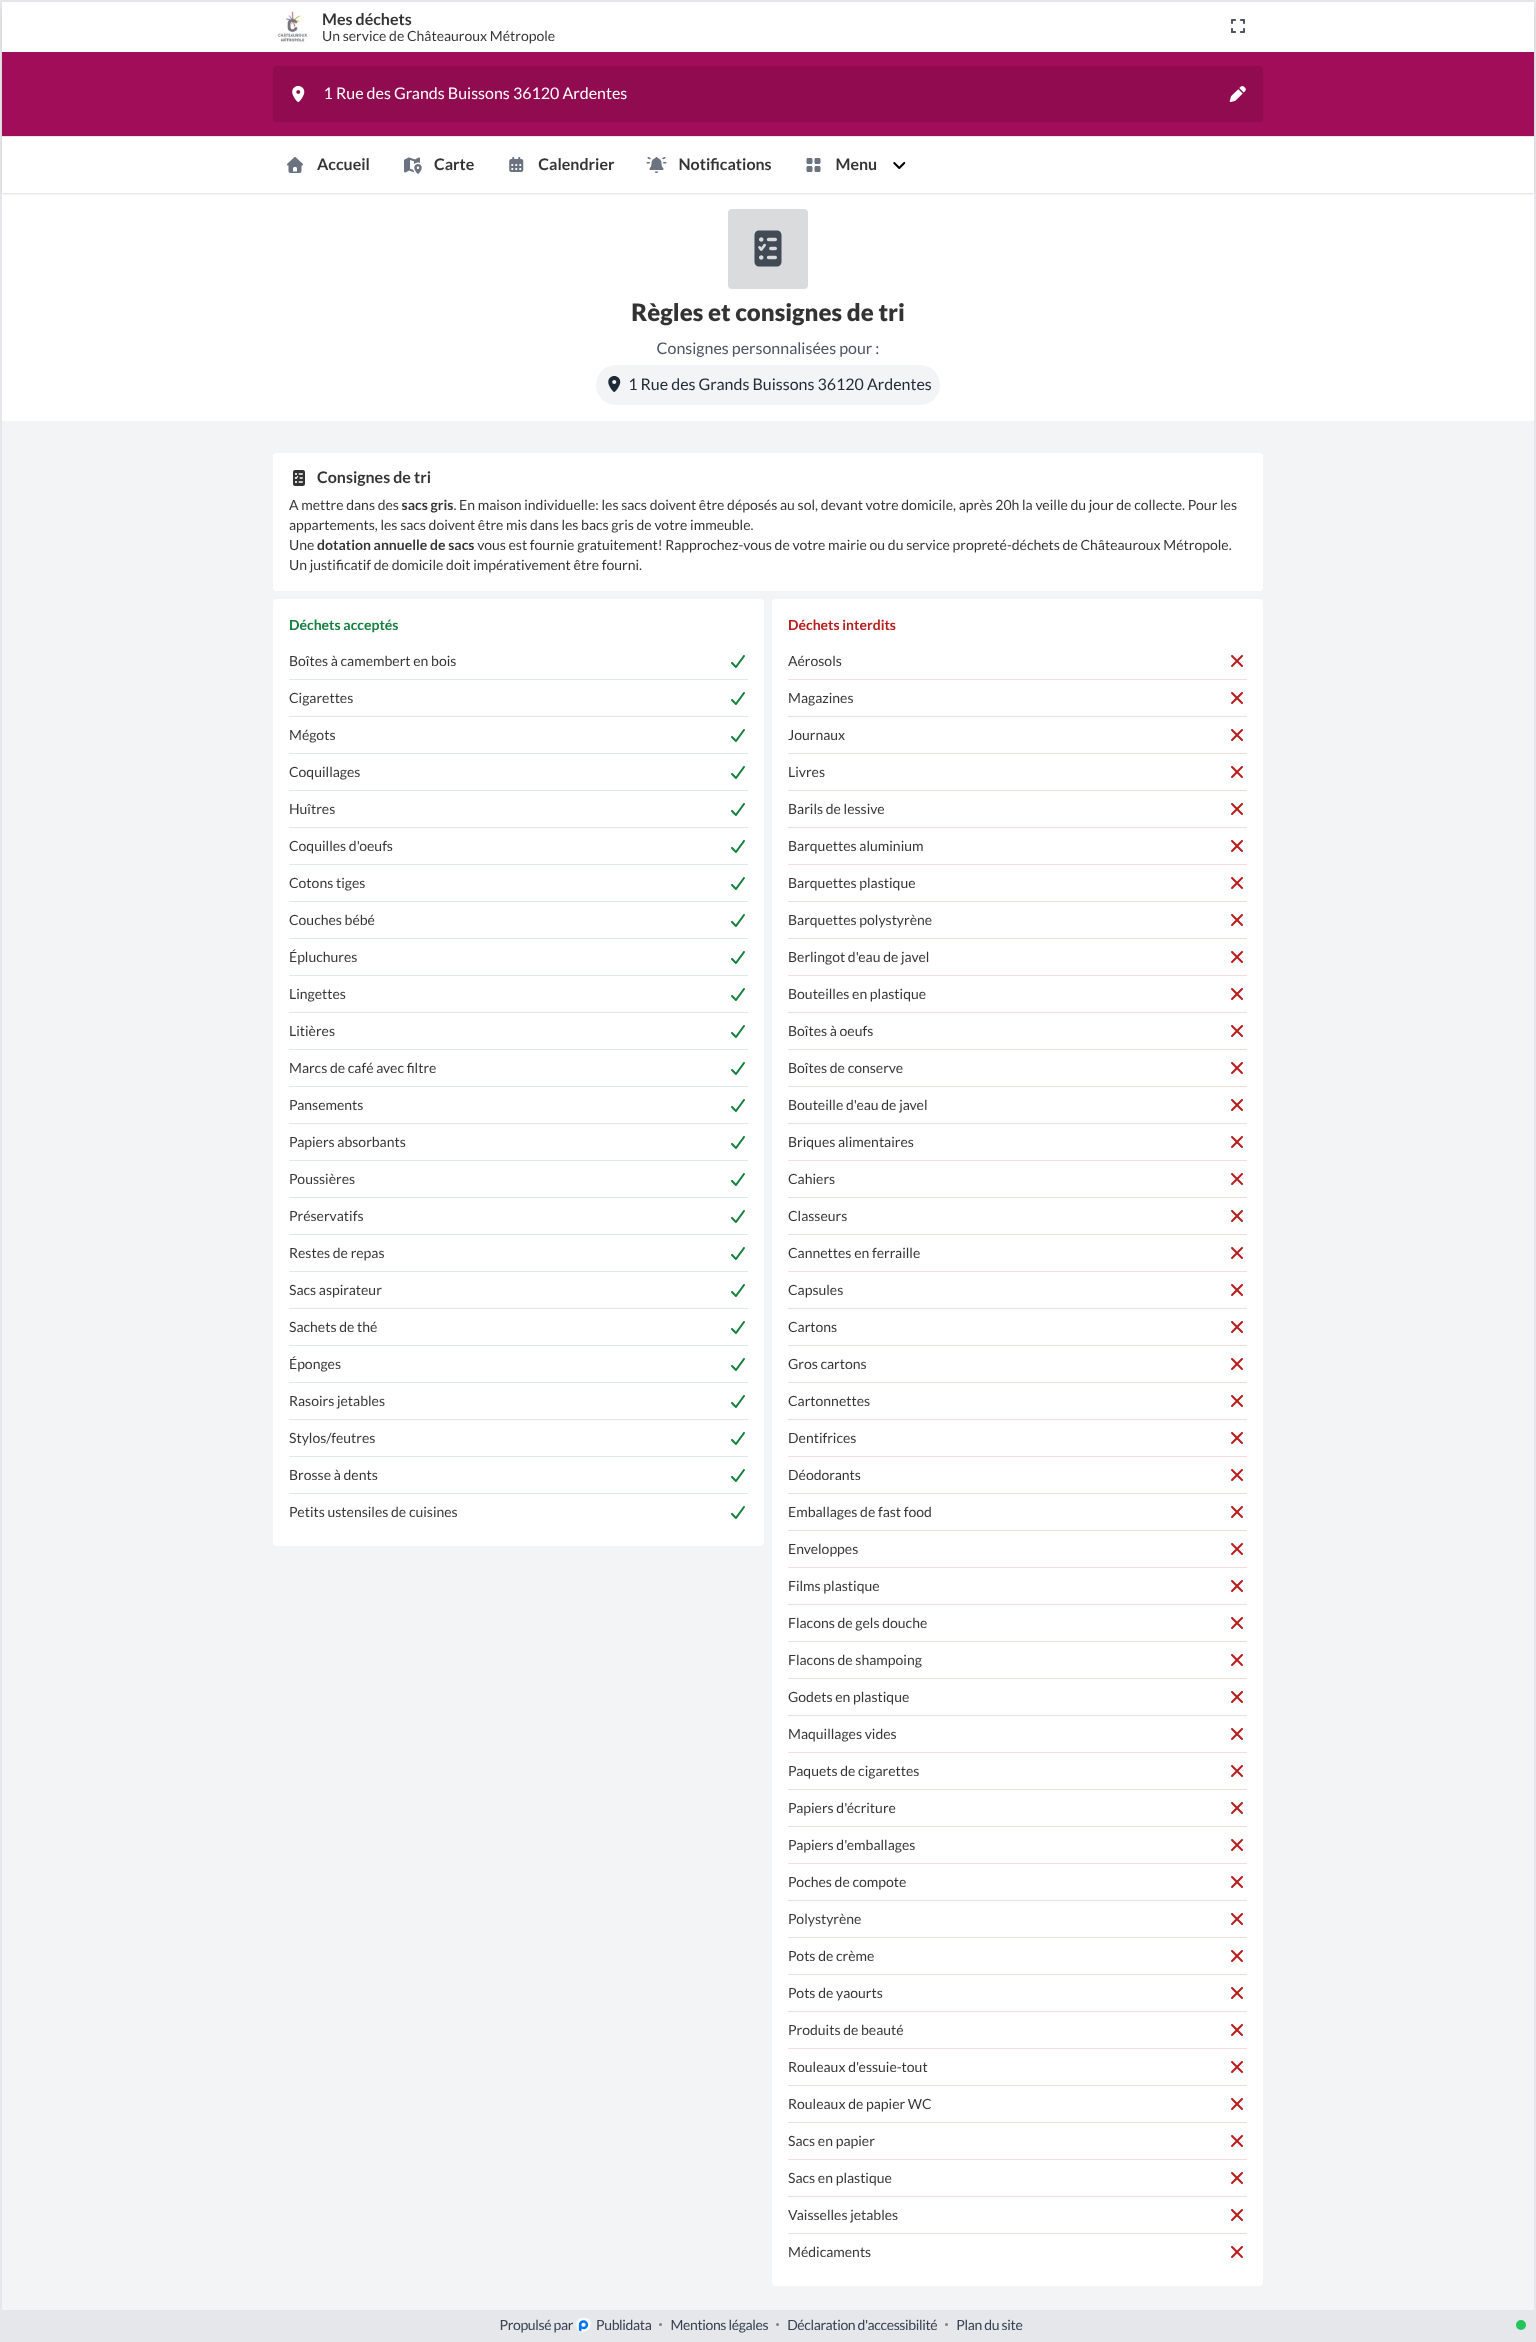This screenshot has height=2342, width=1536.
Task: Click the location pin in address bar
Action: pyautogui.click(x=298, y=94)
